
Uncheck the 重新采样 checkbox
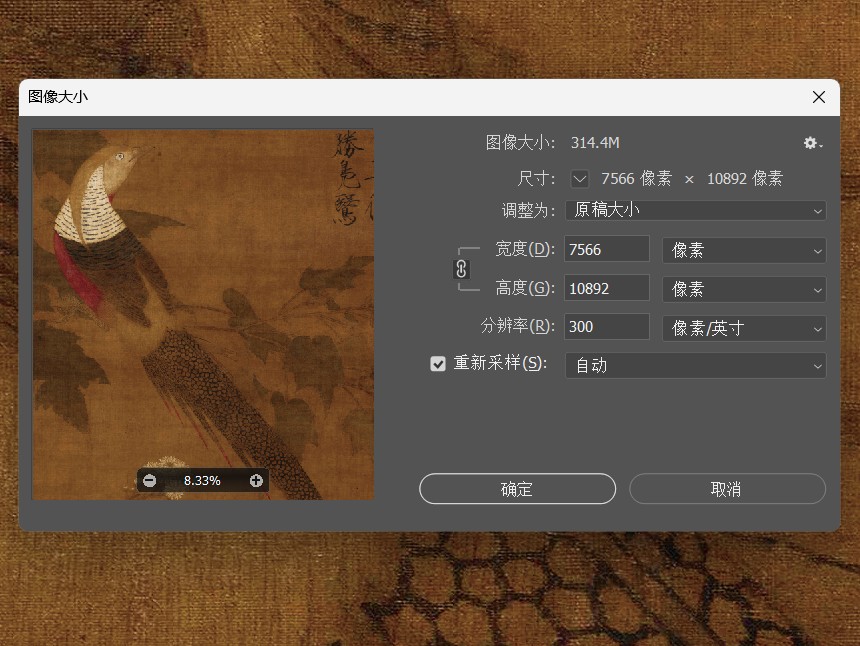438,364
